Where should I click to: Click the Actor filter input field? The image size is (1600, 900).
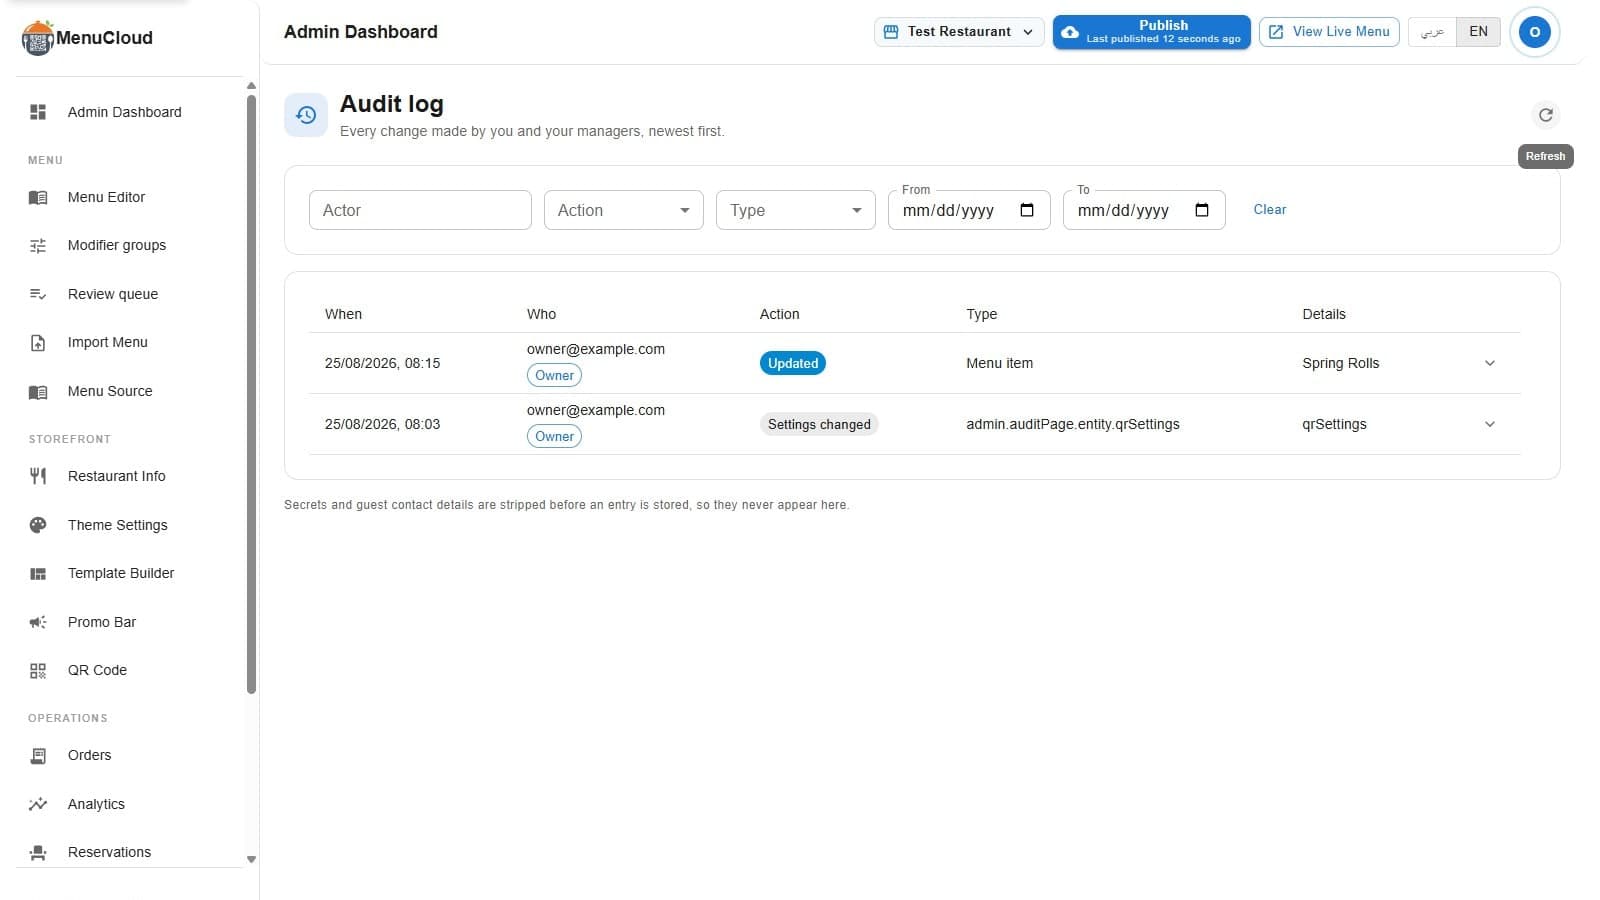(420, 210)
